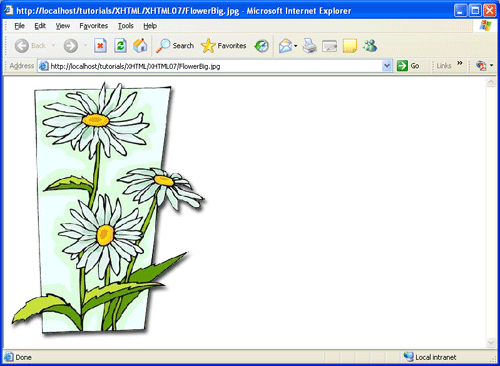Open the View menu
Image resolution: width=500 pixels, height=366 pixels.
(63, 26)
